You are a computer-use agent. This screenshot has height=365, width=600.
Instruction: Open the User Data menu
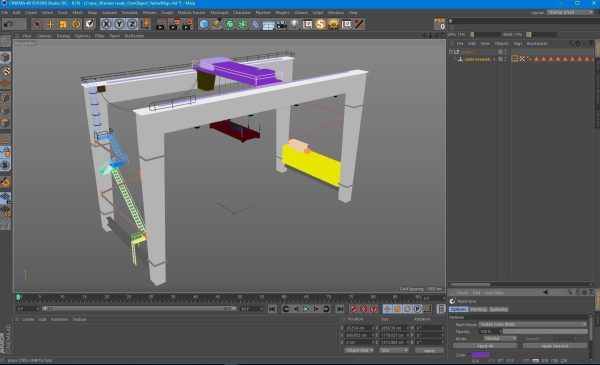click(494, 293)
